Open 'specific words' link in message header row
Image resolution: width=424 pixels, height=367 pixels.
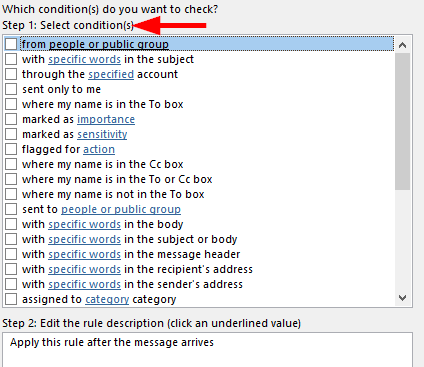point(84,254)
